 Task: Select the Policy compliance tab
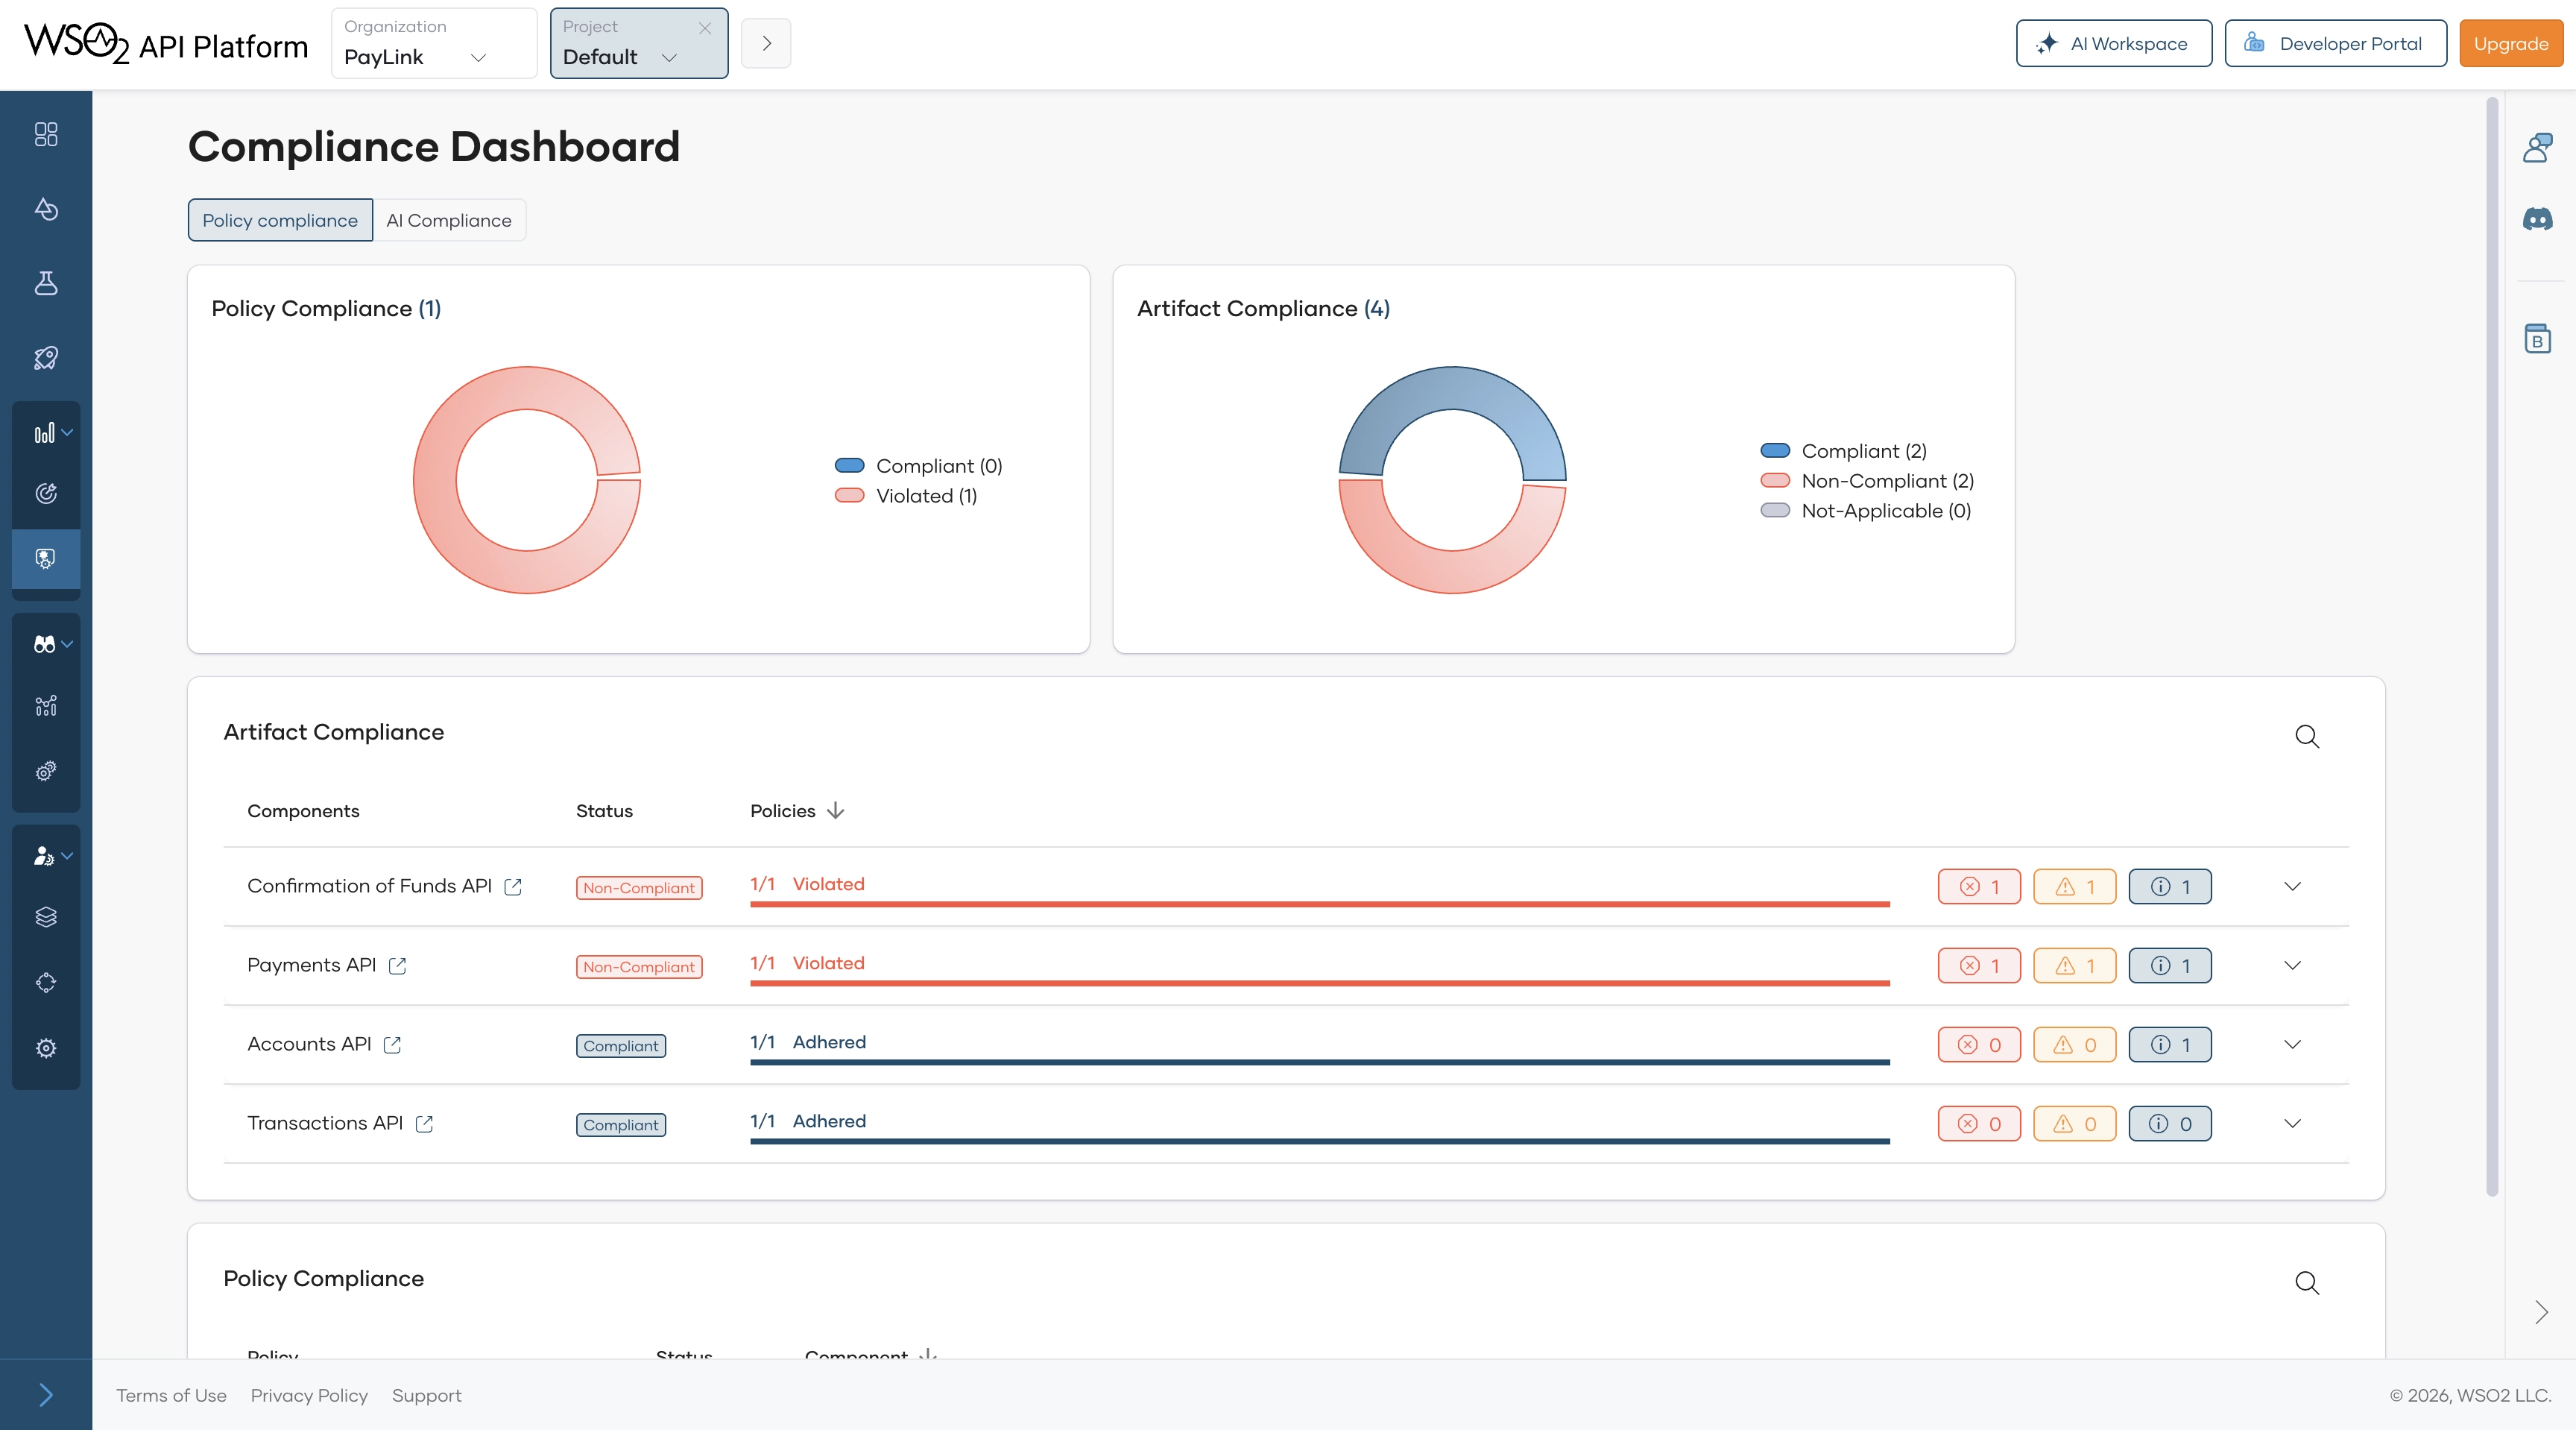pyautogui.click(x=279, y=220)
